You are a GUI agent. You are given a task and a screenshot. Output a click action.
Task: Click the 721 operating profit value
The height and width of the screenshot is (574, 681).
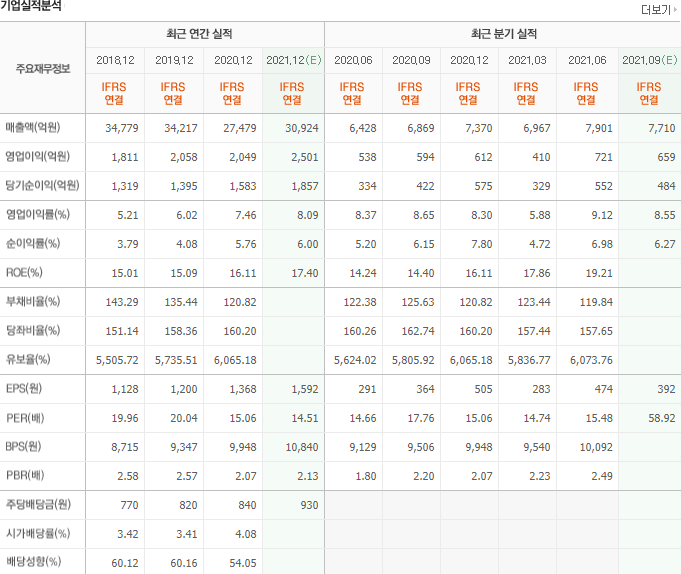(x=604, y=157)
